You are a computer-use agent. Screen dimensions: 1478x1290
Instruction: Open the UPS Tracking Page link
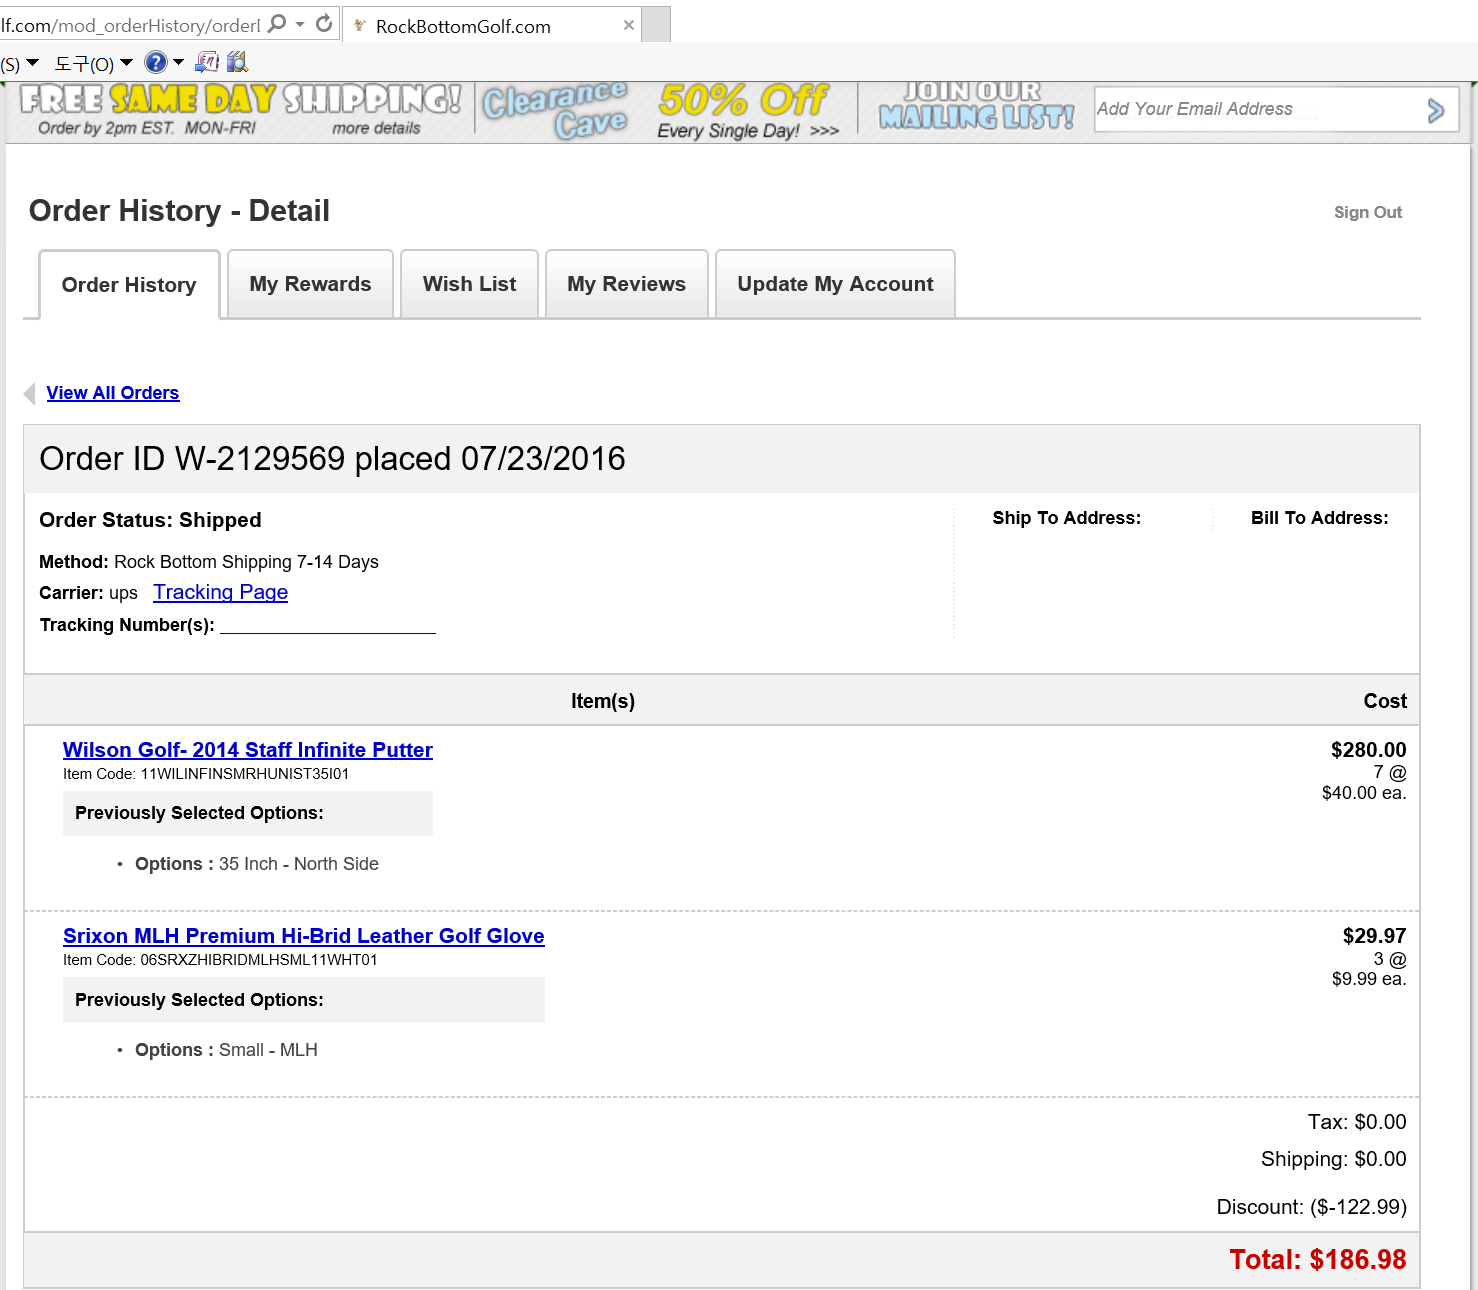[220, 592]
